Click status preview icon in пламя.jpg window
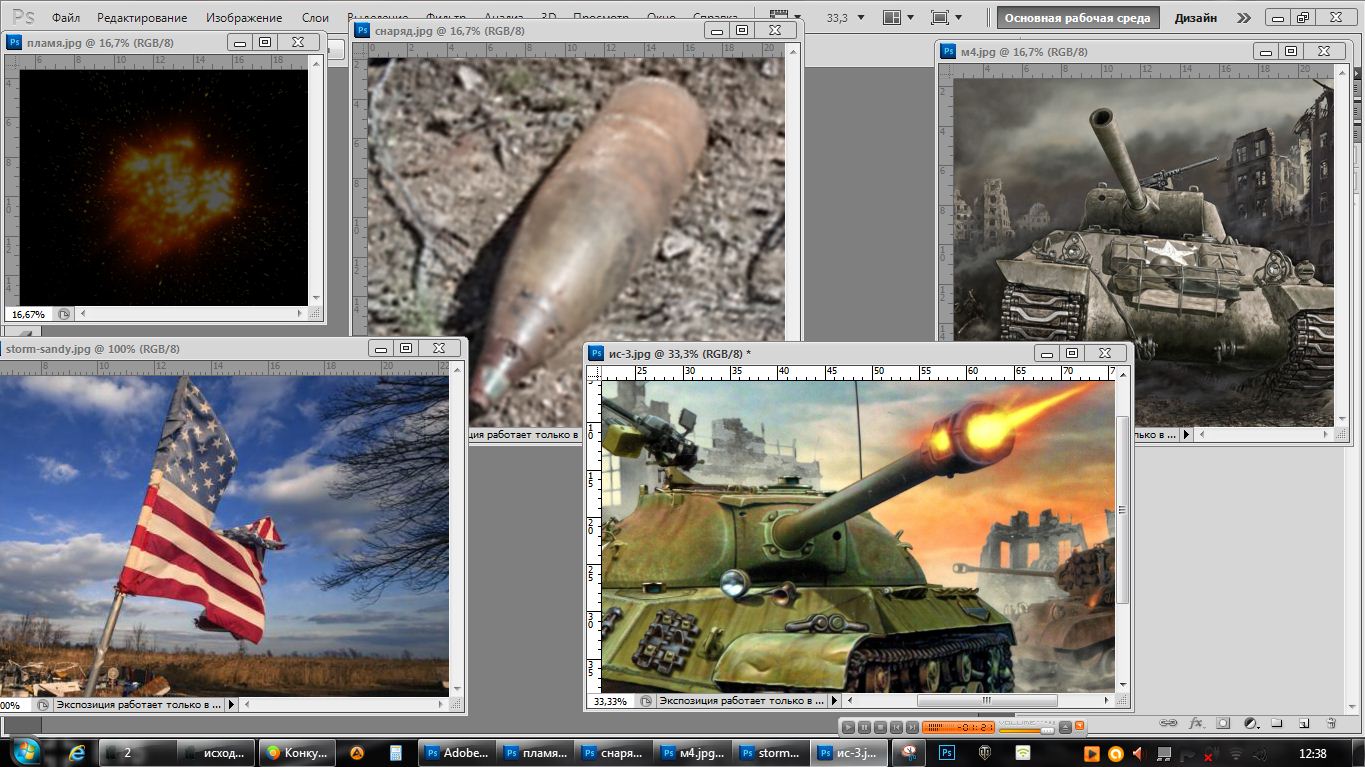 click(64, 314)
